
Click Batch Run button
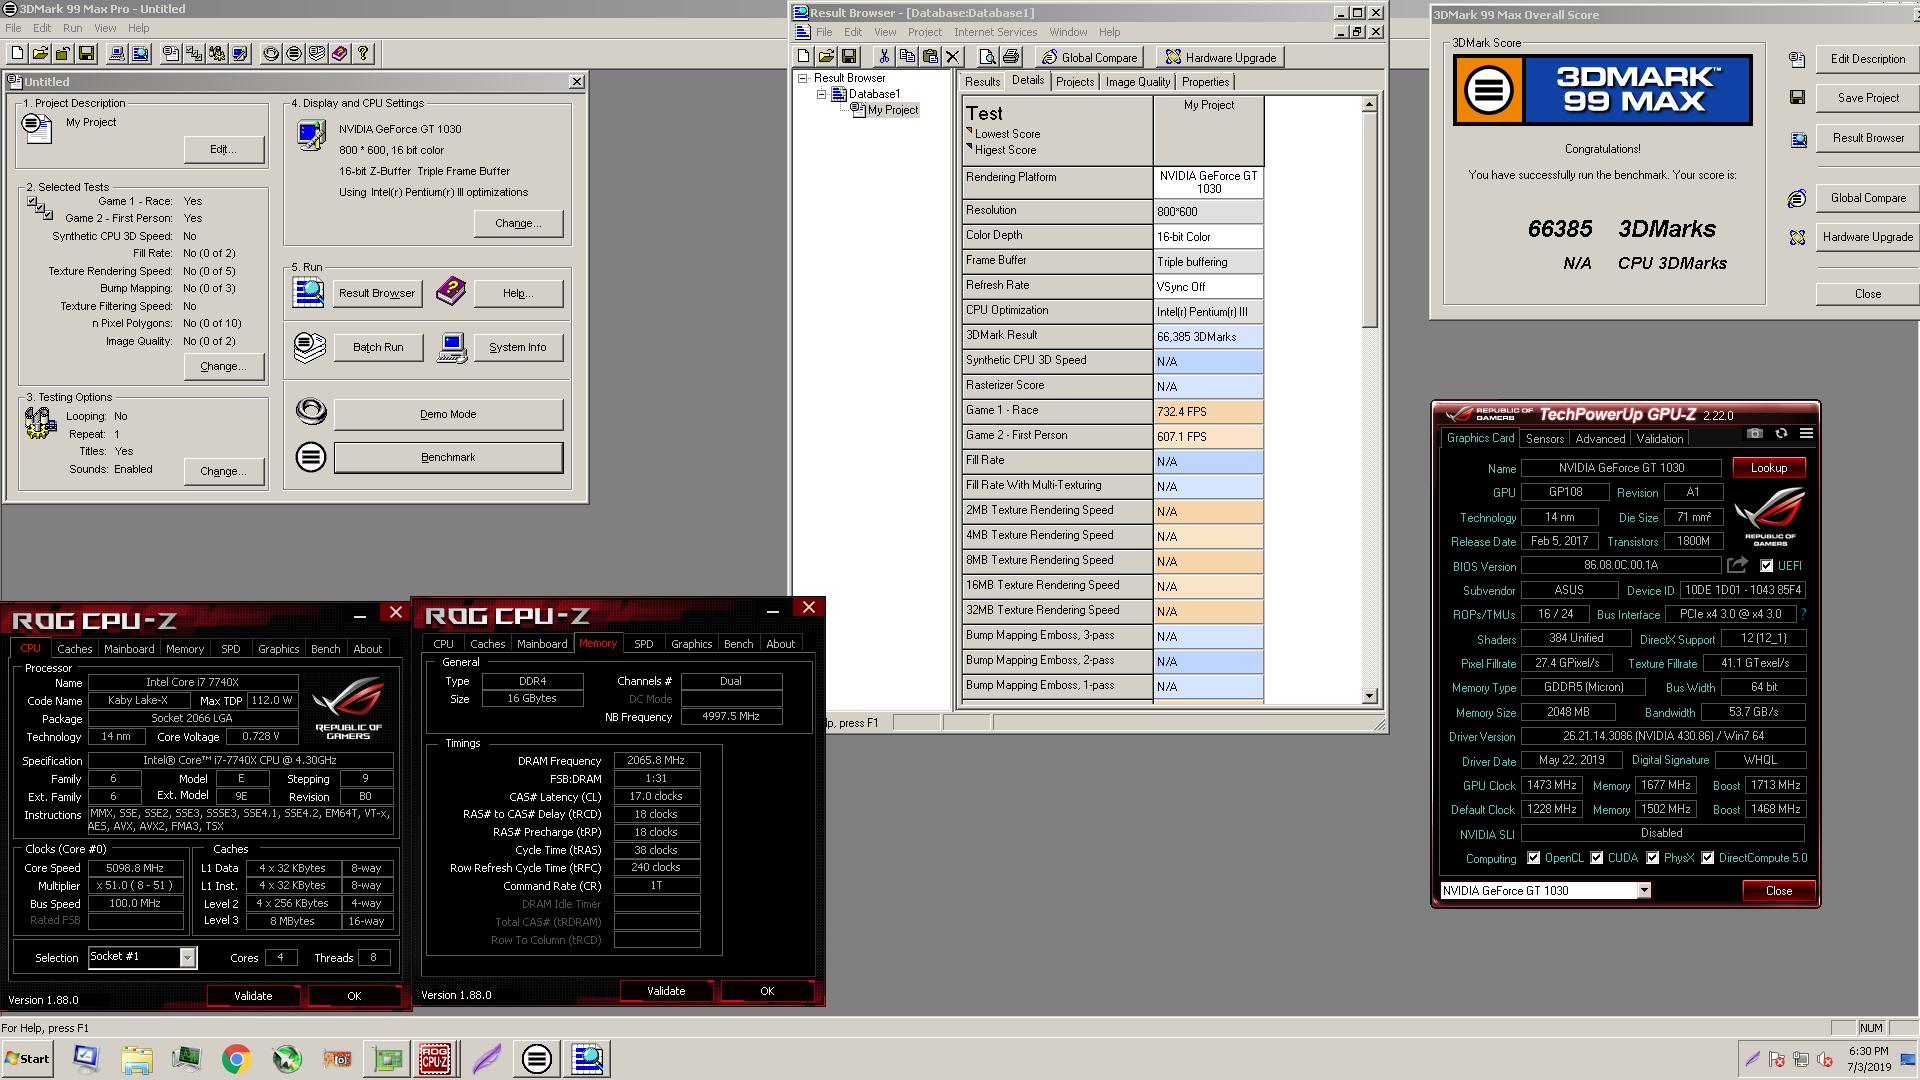tap(378, 347)
